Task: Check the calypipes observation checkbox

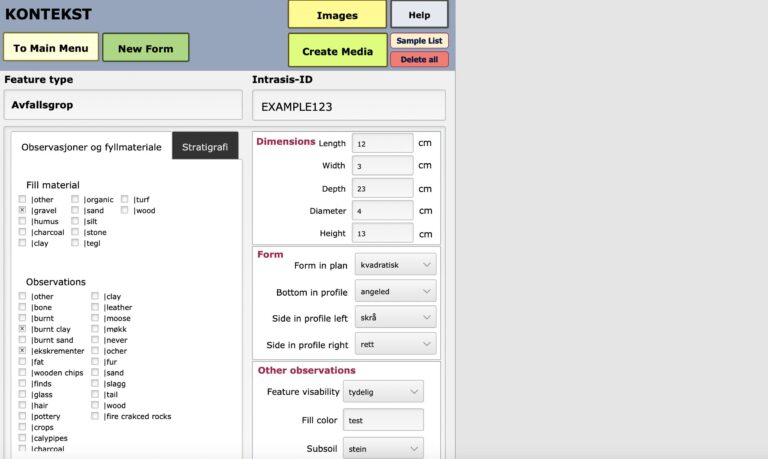Action: tap(22, 437)
